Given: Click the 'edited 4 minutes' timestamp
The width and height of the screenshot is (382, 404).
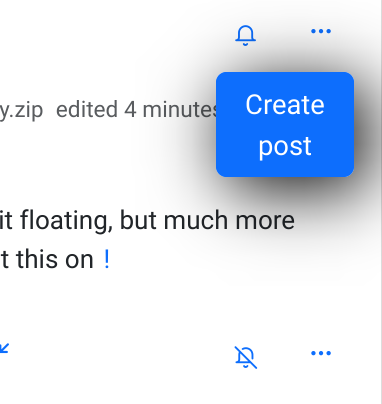Looking at the screenshot, I should (137, 109).
